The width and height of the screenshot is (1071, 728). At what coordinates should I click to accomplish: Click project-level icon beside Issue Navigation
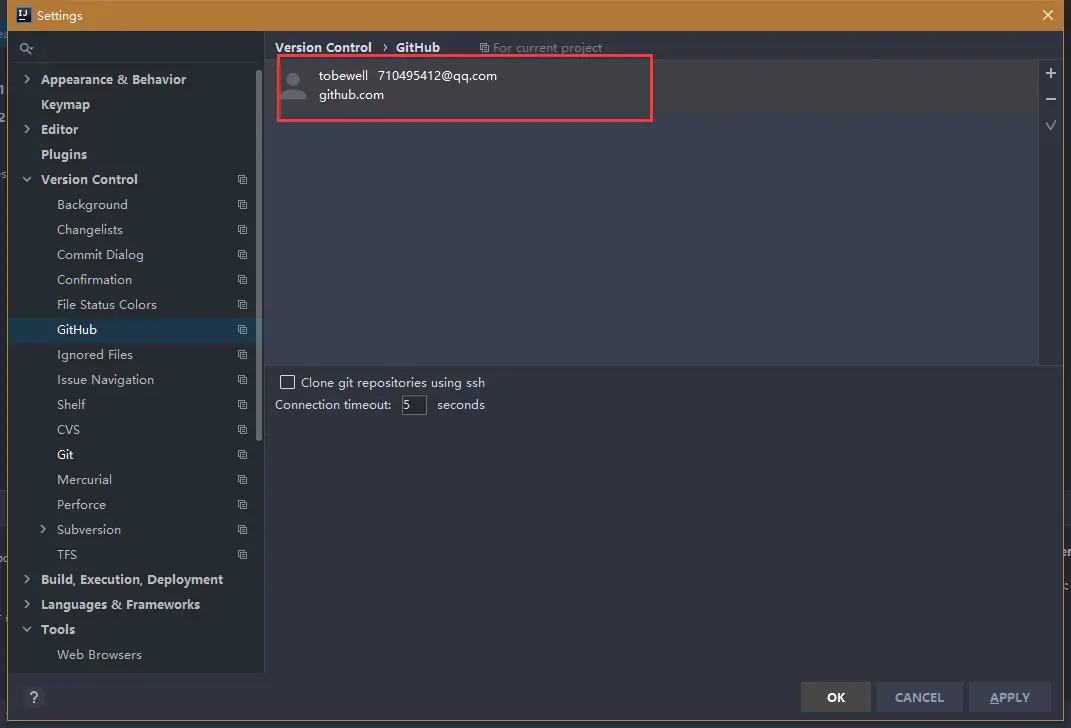(242, 380)
